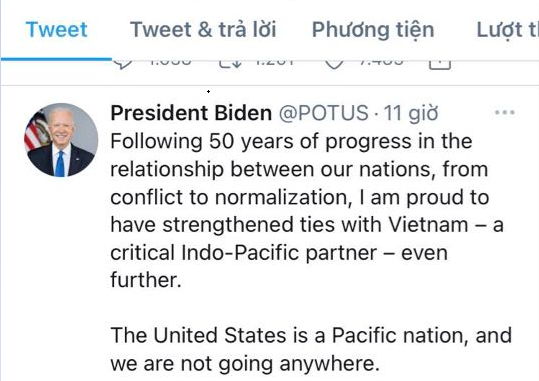Click the President Biden display name

coord(191,113)
